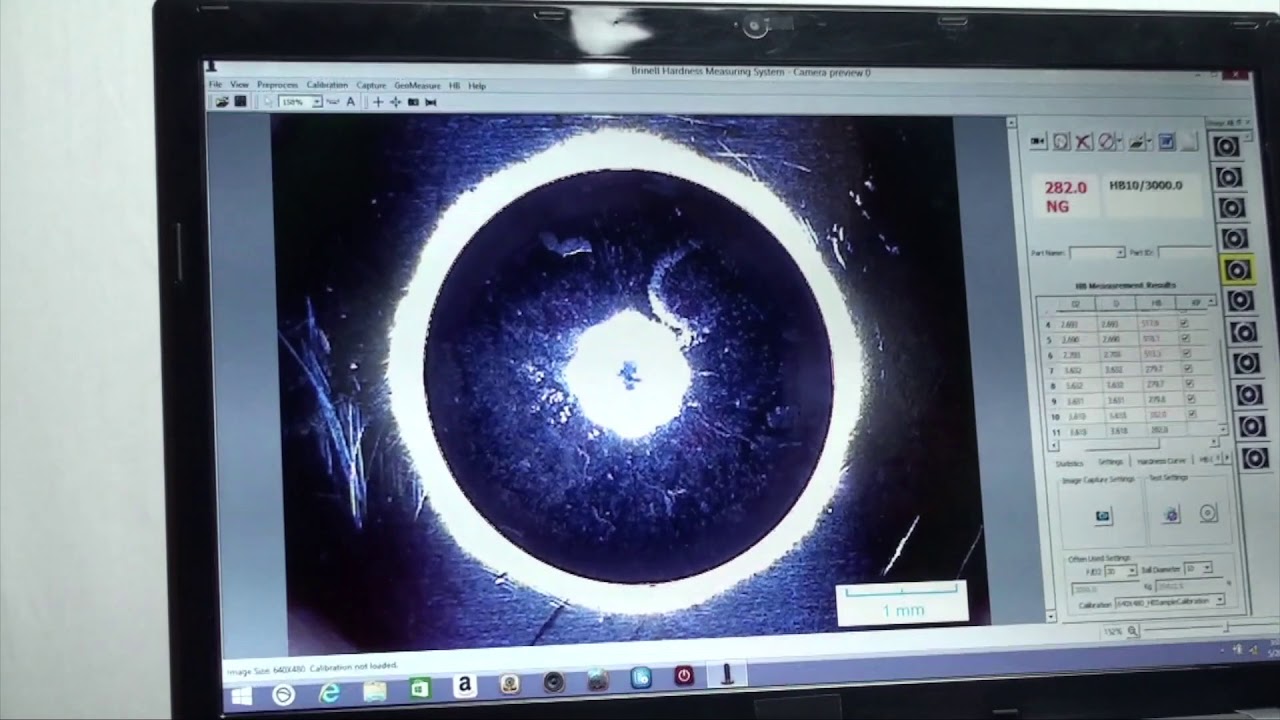The image size is (1280, 720).
Task: Click the camera capture toolbar icon
Action: (413, 102)
